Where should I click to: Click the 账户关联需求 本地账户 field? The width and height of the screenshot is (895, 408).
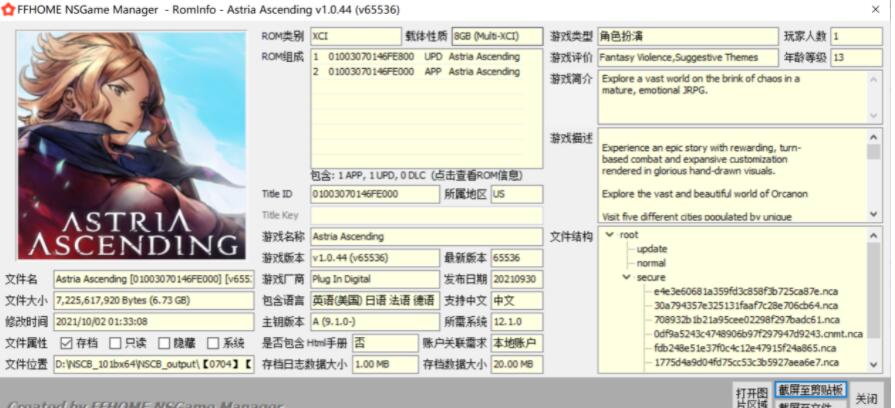click(517, 343)
